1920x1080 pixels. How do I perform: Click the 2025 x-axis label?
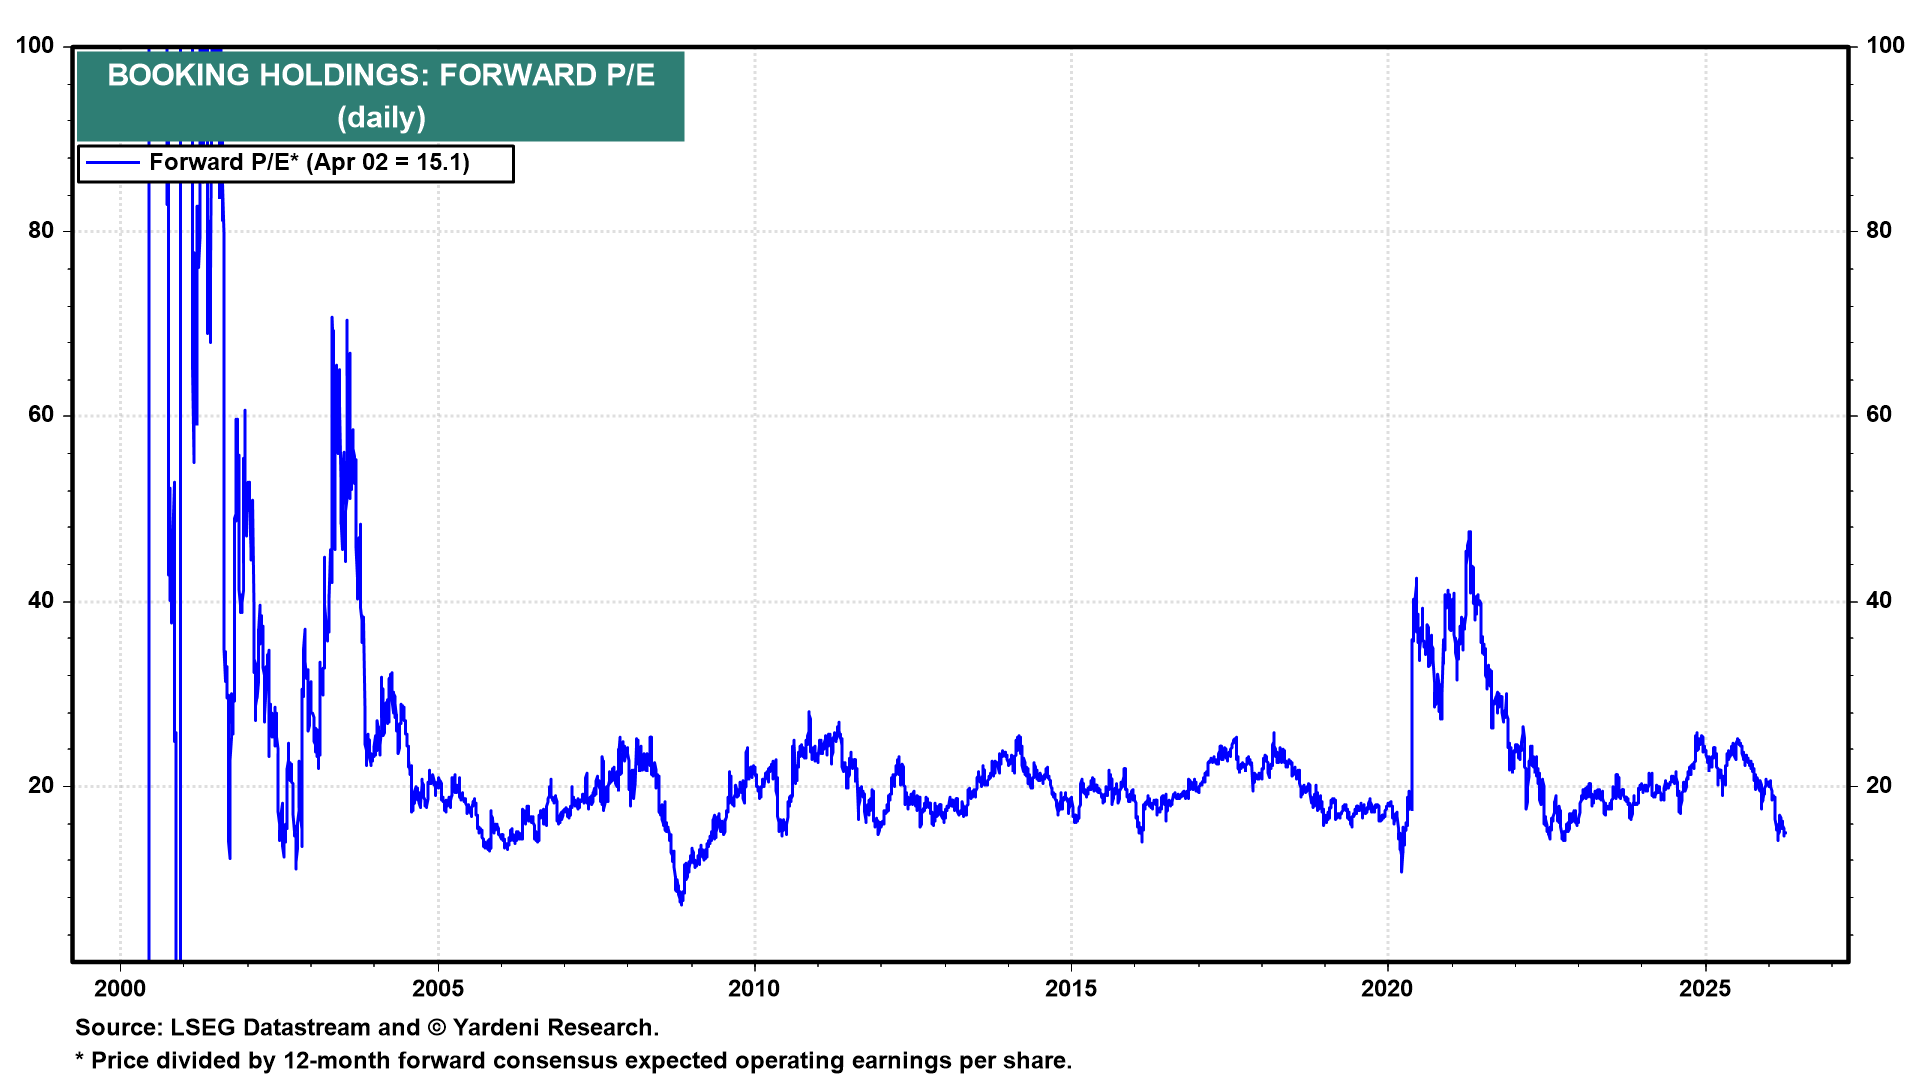pyautogui.click(x=1705, y=989)
